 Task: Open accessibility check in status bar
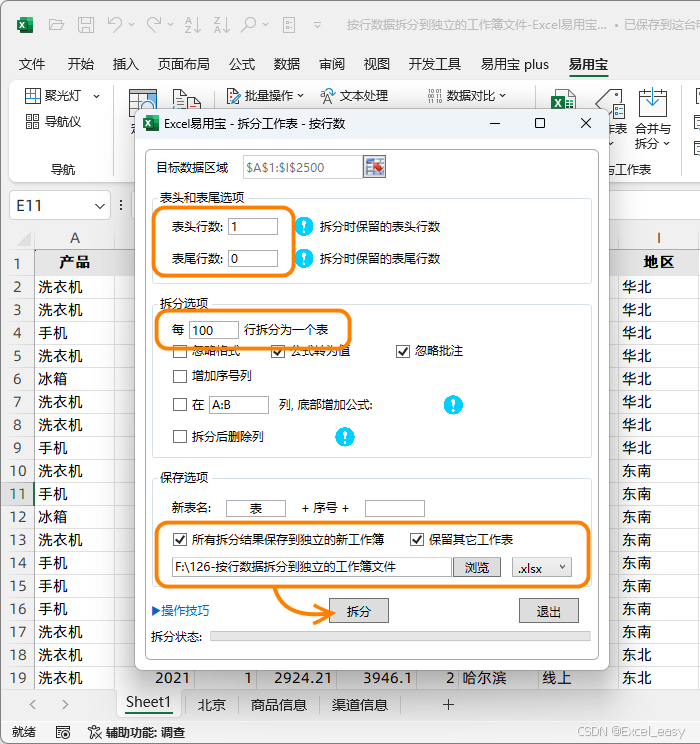point(136,732)
